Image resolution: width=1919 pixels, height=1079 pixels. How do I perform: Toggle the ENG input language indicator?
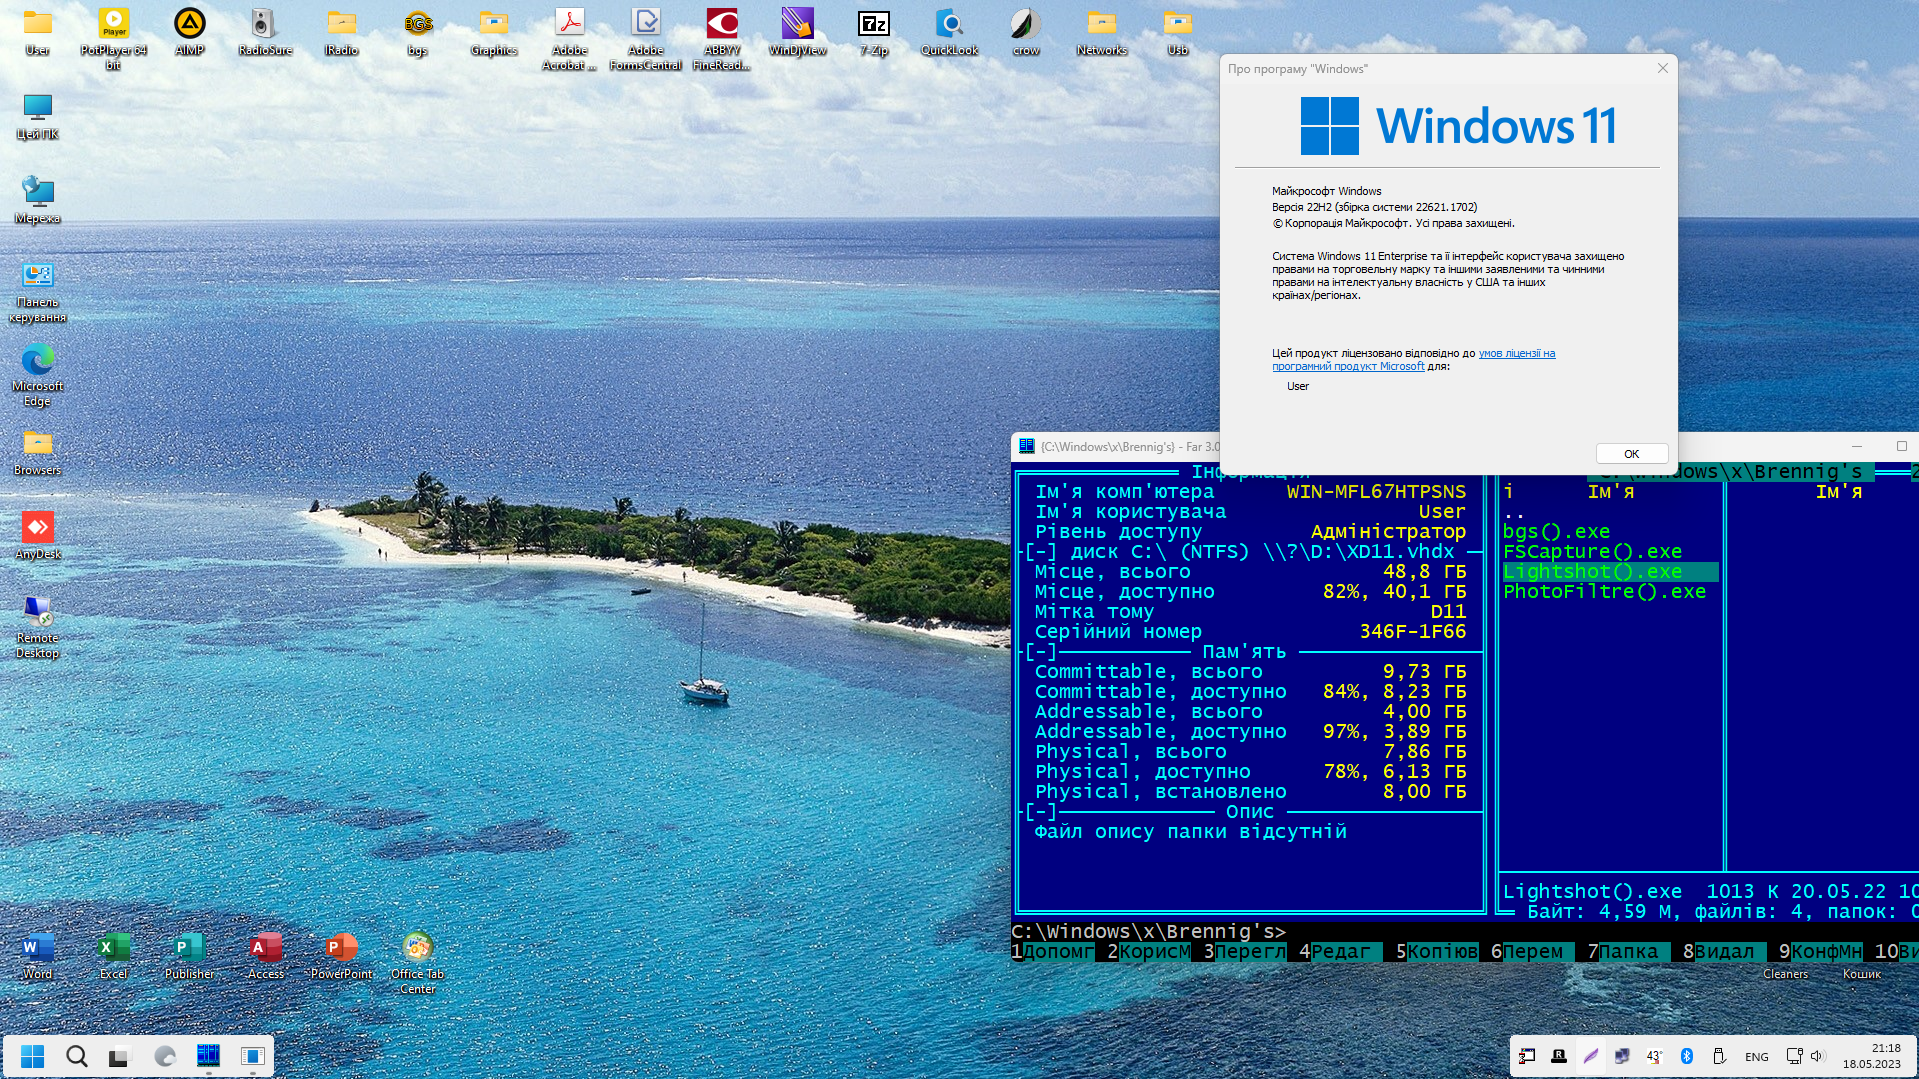click(x=1756, y=1057)
